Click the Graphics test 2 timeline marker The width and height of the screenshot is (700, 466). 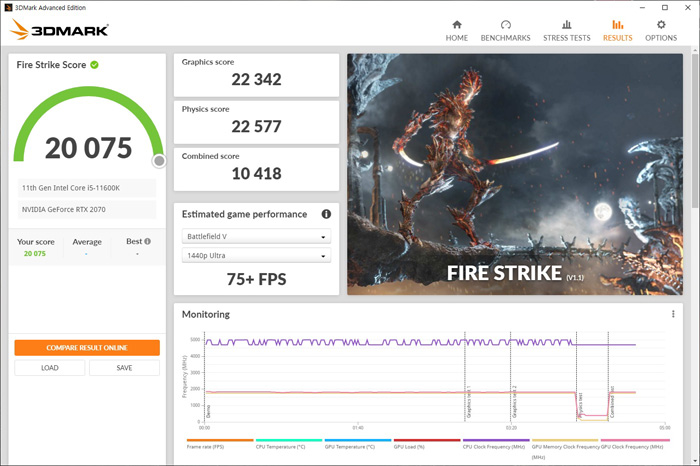click(x=514, y=402)
